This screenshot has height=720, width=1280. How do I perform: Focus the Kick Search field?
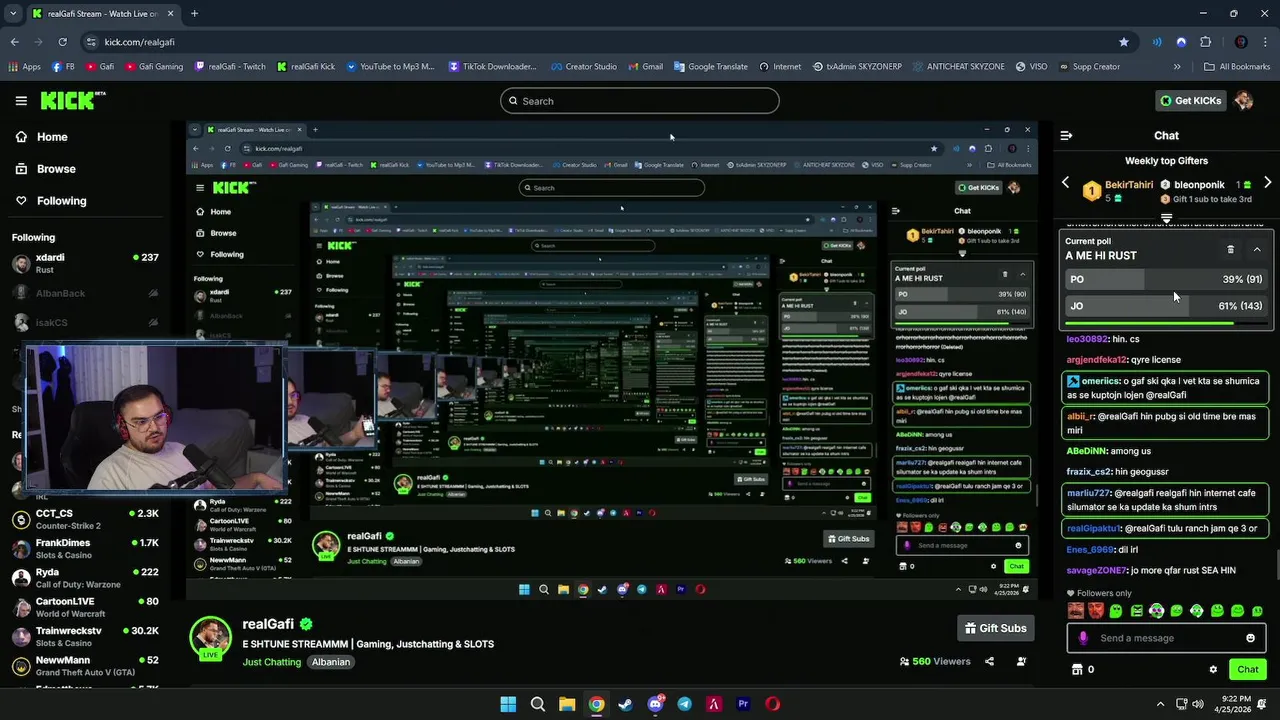coord(640,101)
